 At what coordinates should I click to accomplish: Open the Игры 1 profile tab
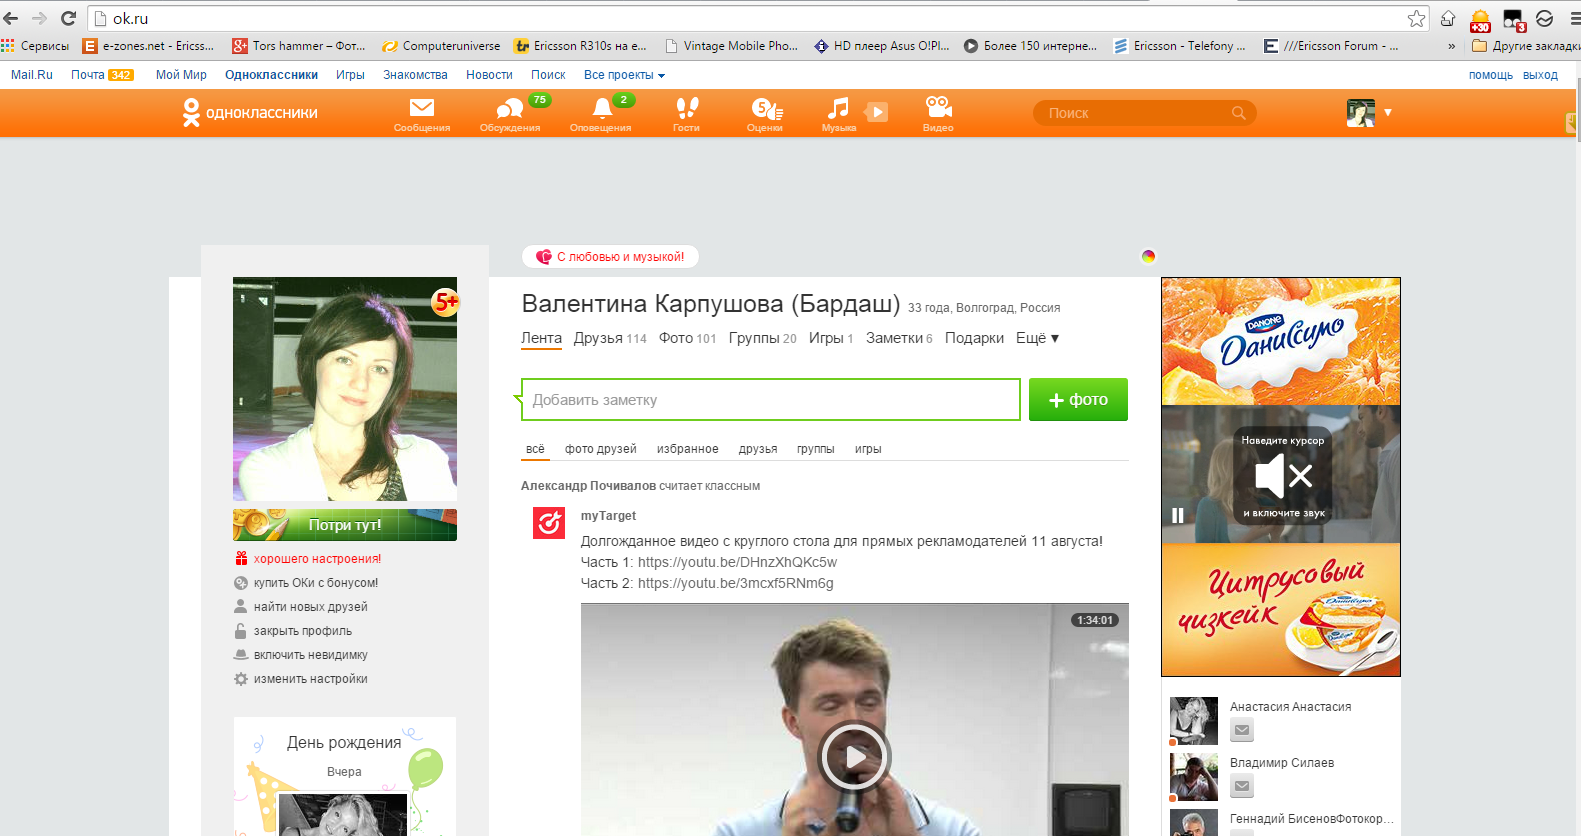pos(831,338)
